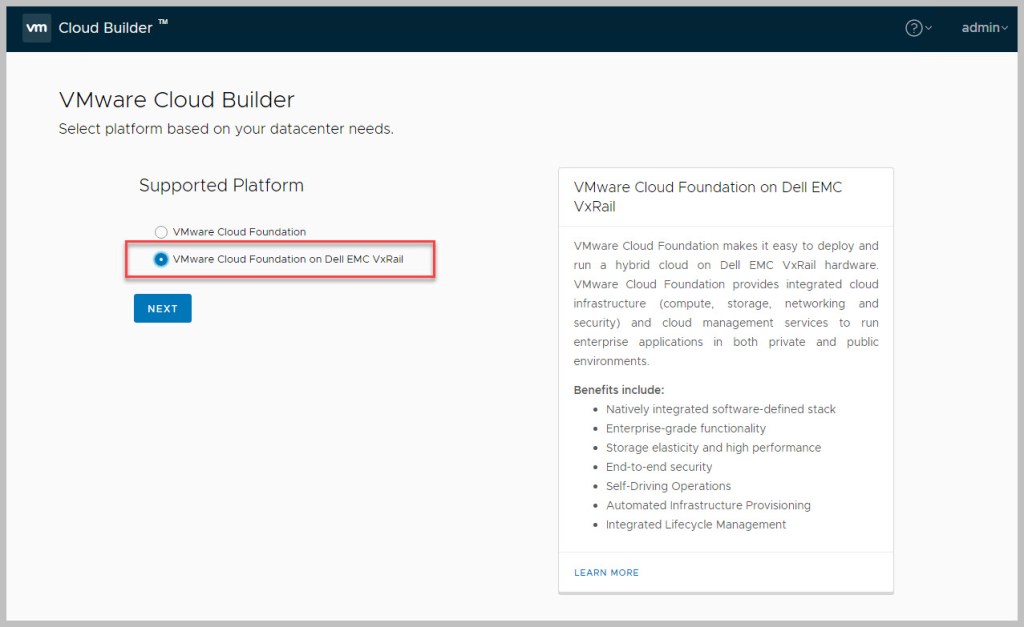The height and width of the screenshot is (627, 1024).
Task: Click the Cloud Builder title in header
Action: (x=106, y=28)
